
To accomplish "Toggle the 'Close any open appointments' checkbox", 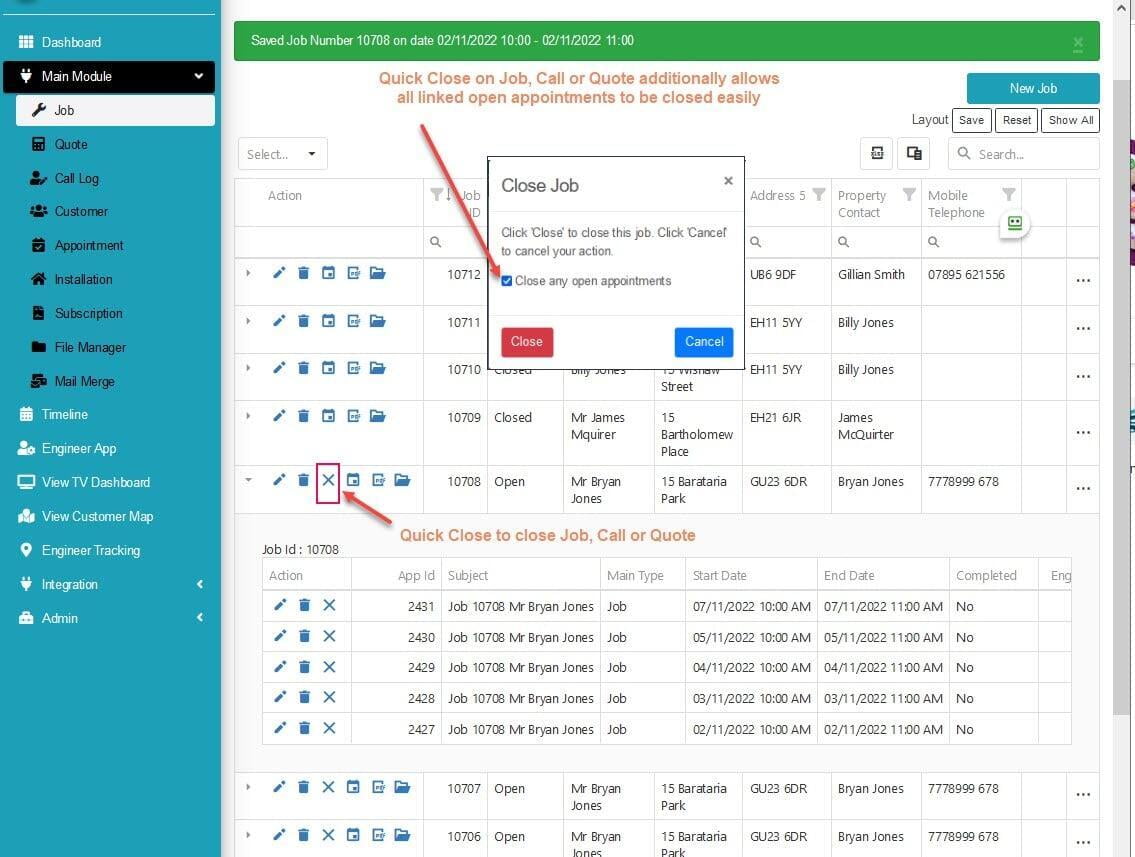I will pyautogui.click(x=507, y=281).
